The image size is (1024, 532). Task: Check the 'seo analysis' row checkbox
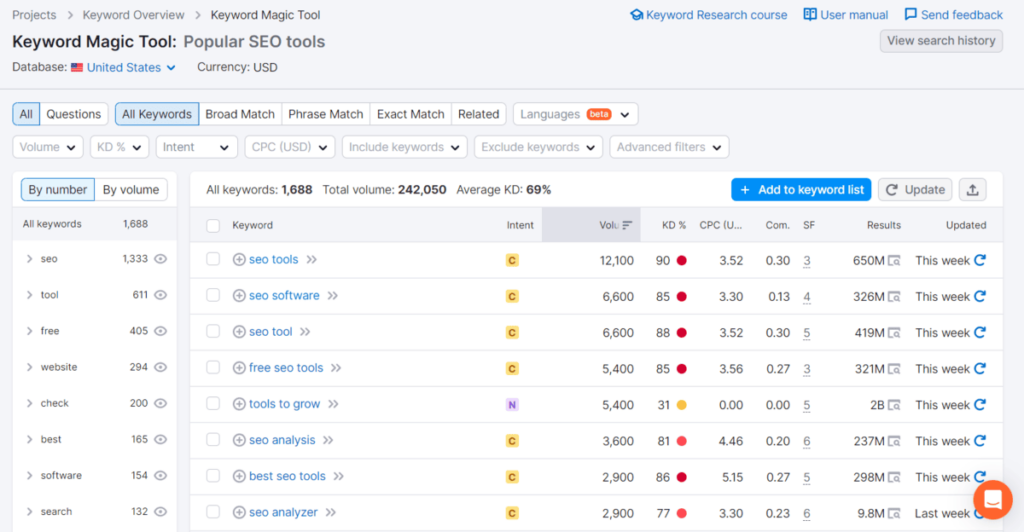click(x=213, y=439)
